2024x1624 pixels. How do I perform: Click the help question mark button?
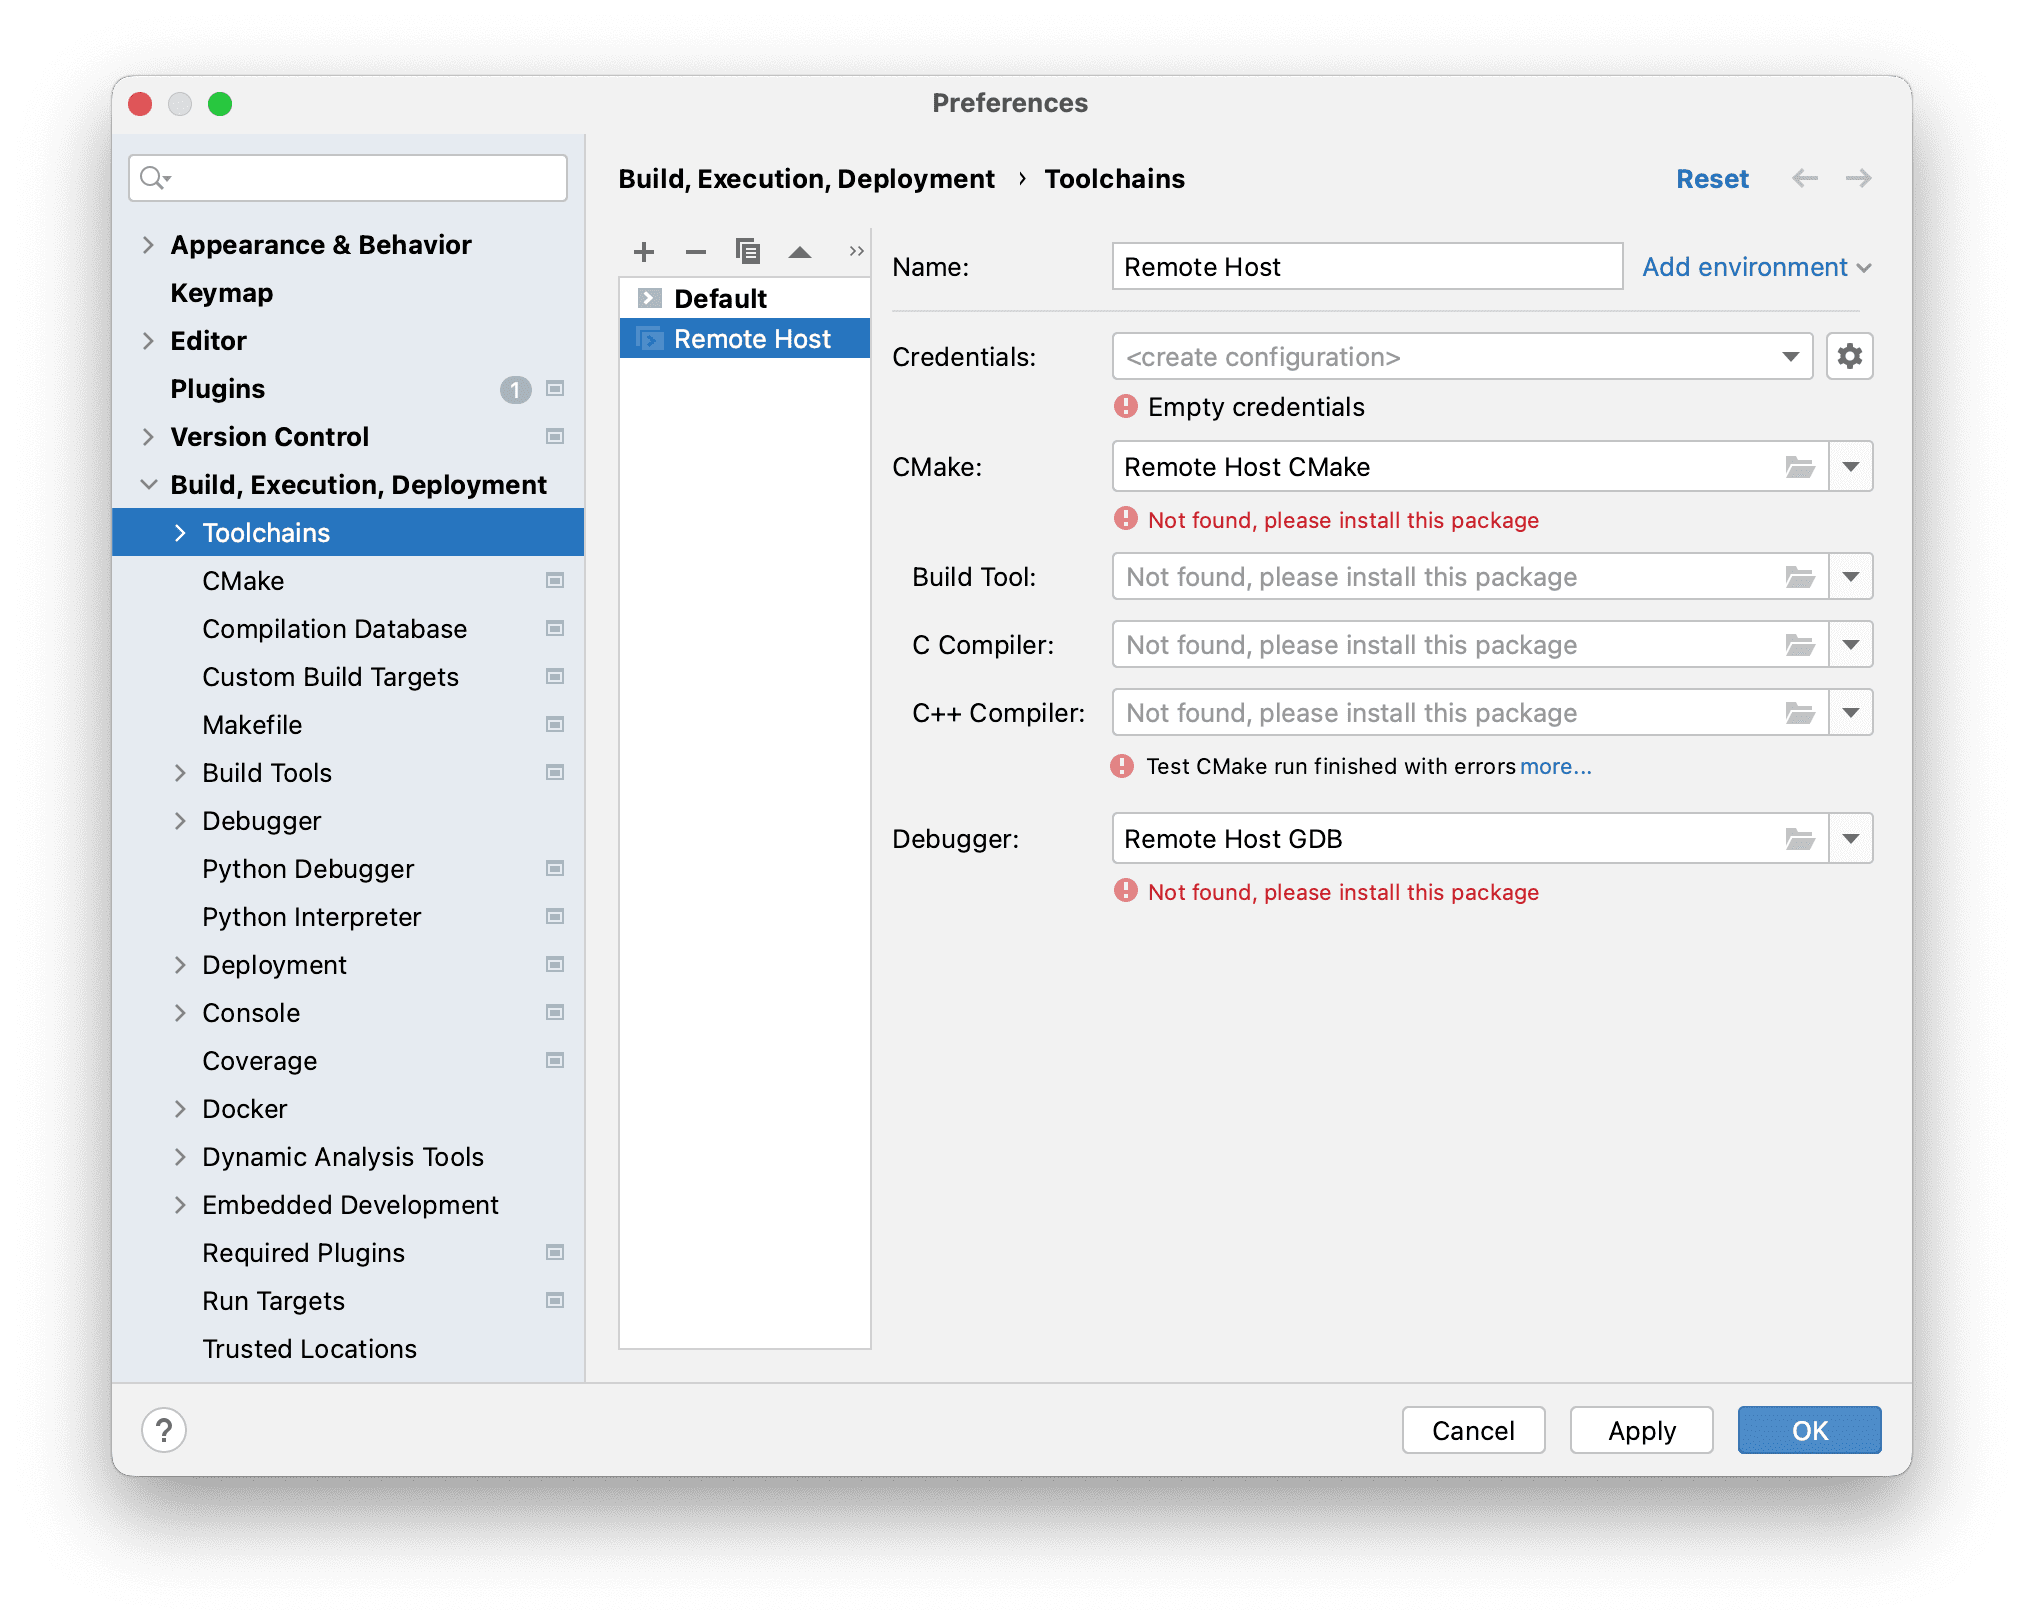click(x=164, y=1430)
